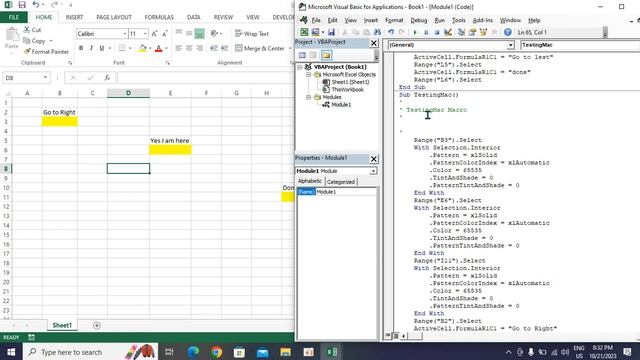The height and width of the screenshot is (360, 640).
Task: Open the Calibri font name dropdown
Action: (x=124, y=34)
